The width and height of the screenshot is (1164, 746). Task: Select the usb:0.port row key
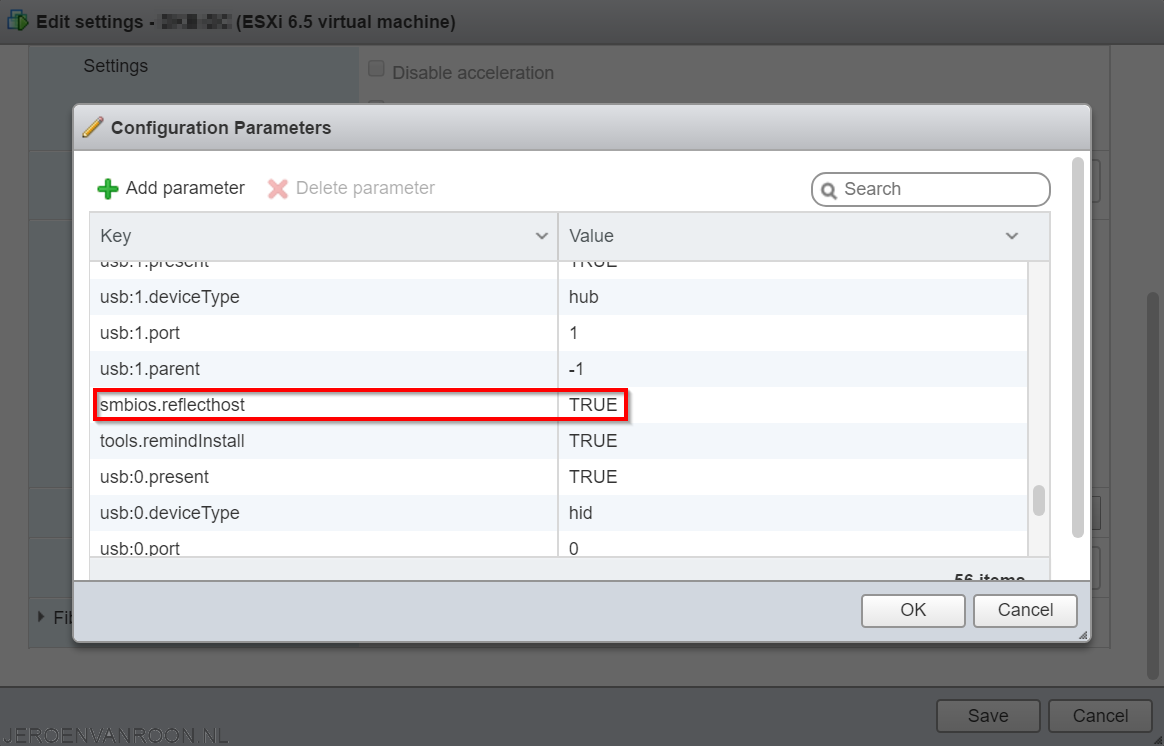click(x=140, y=549)
